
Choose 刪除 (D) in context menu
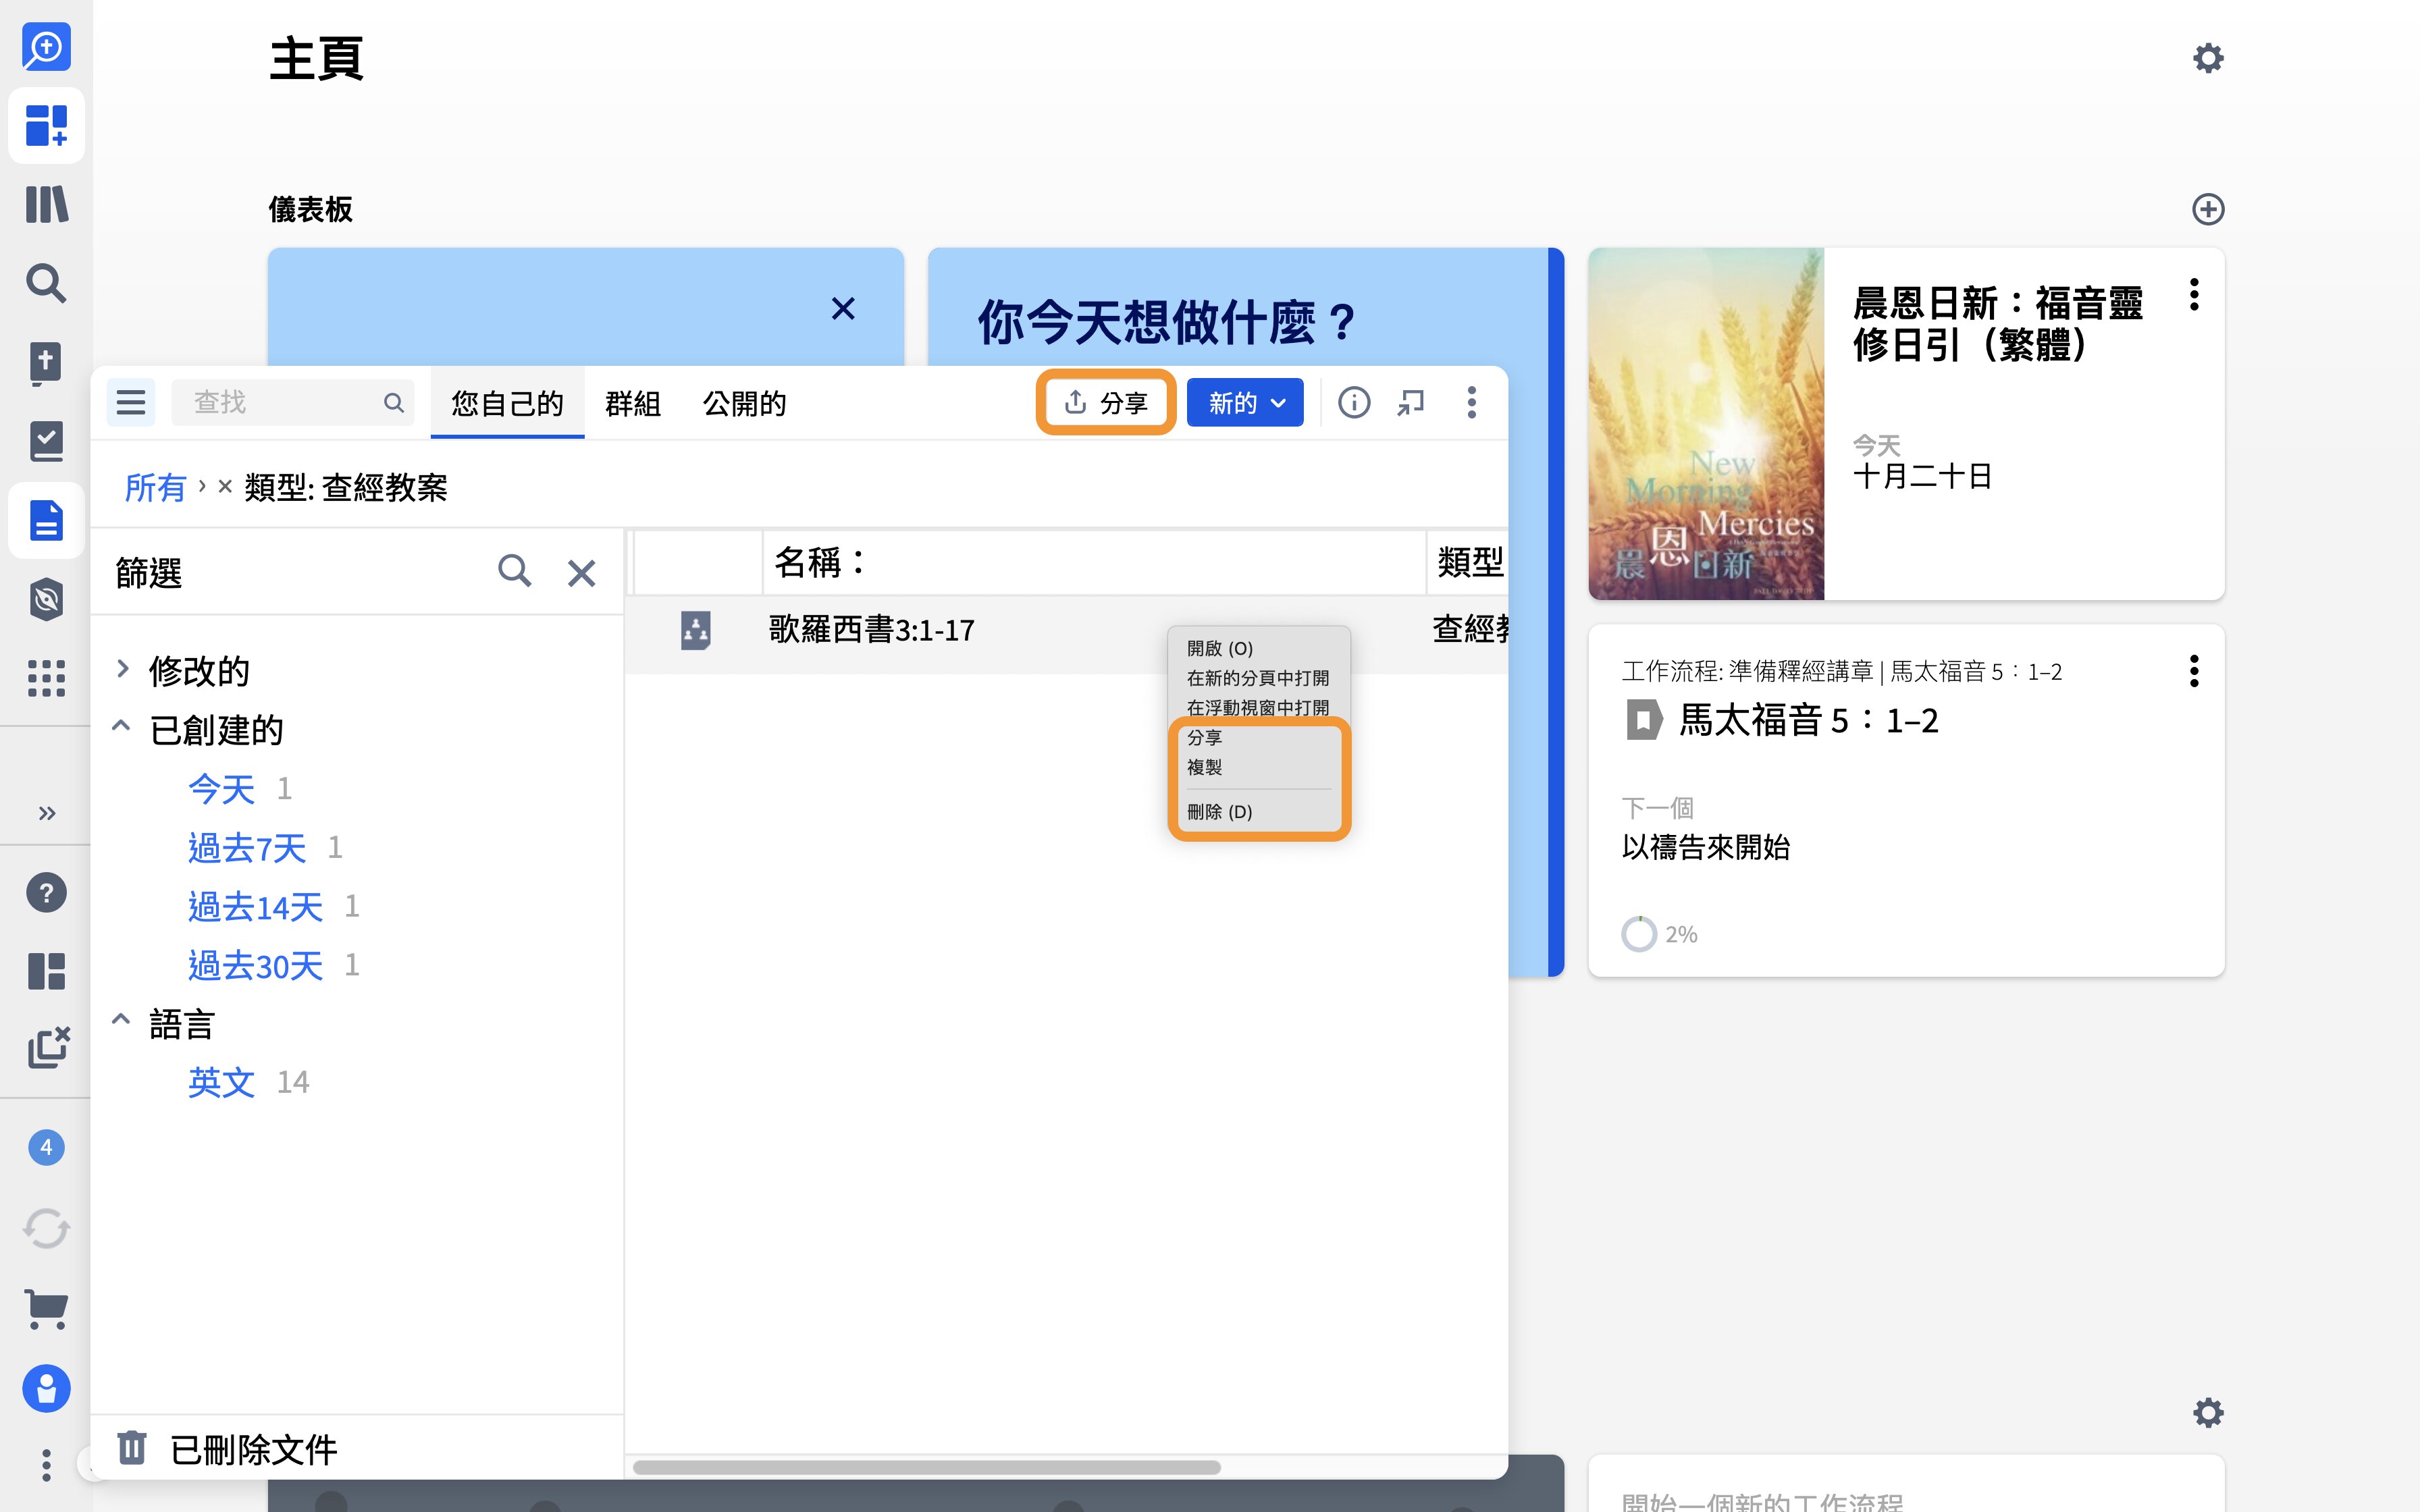[x=1219, y=812]
